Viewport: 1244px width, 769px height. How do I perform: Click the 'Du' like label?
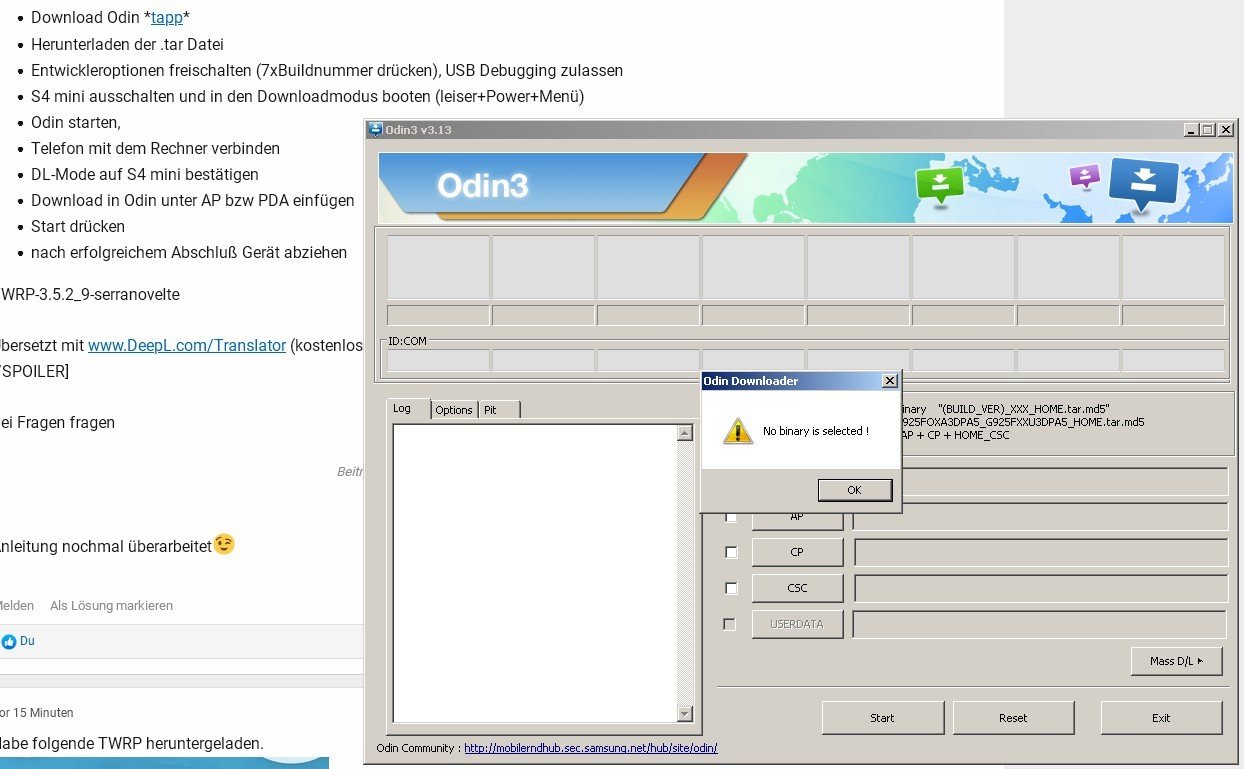[27, 641]
